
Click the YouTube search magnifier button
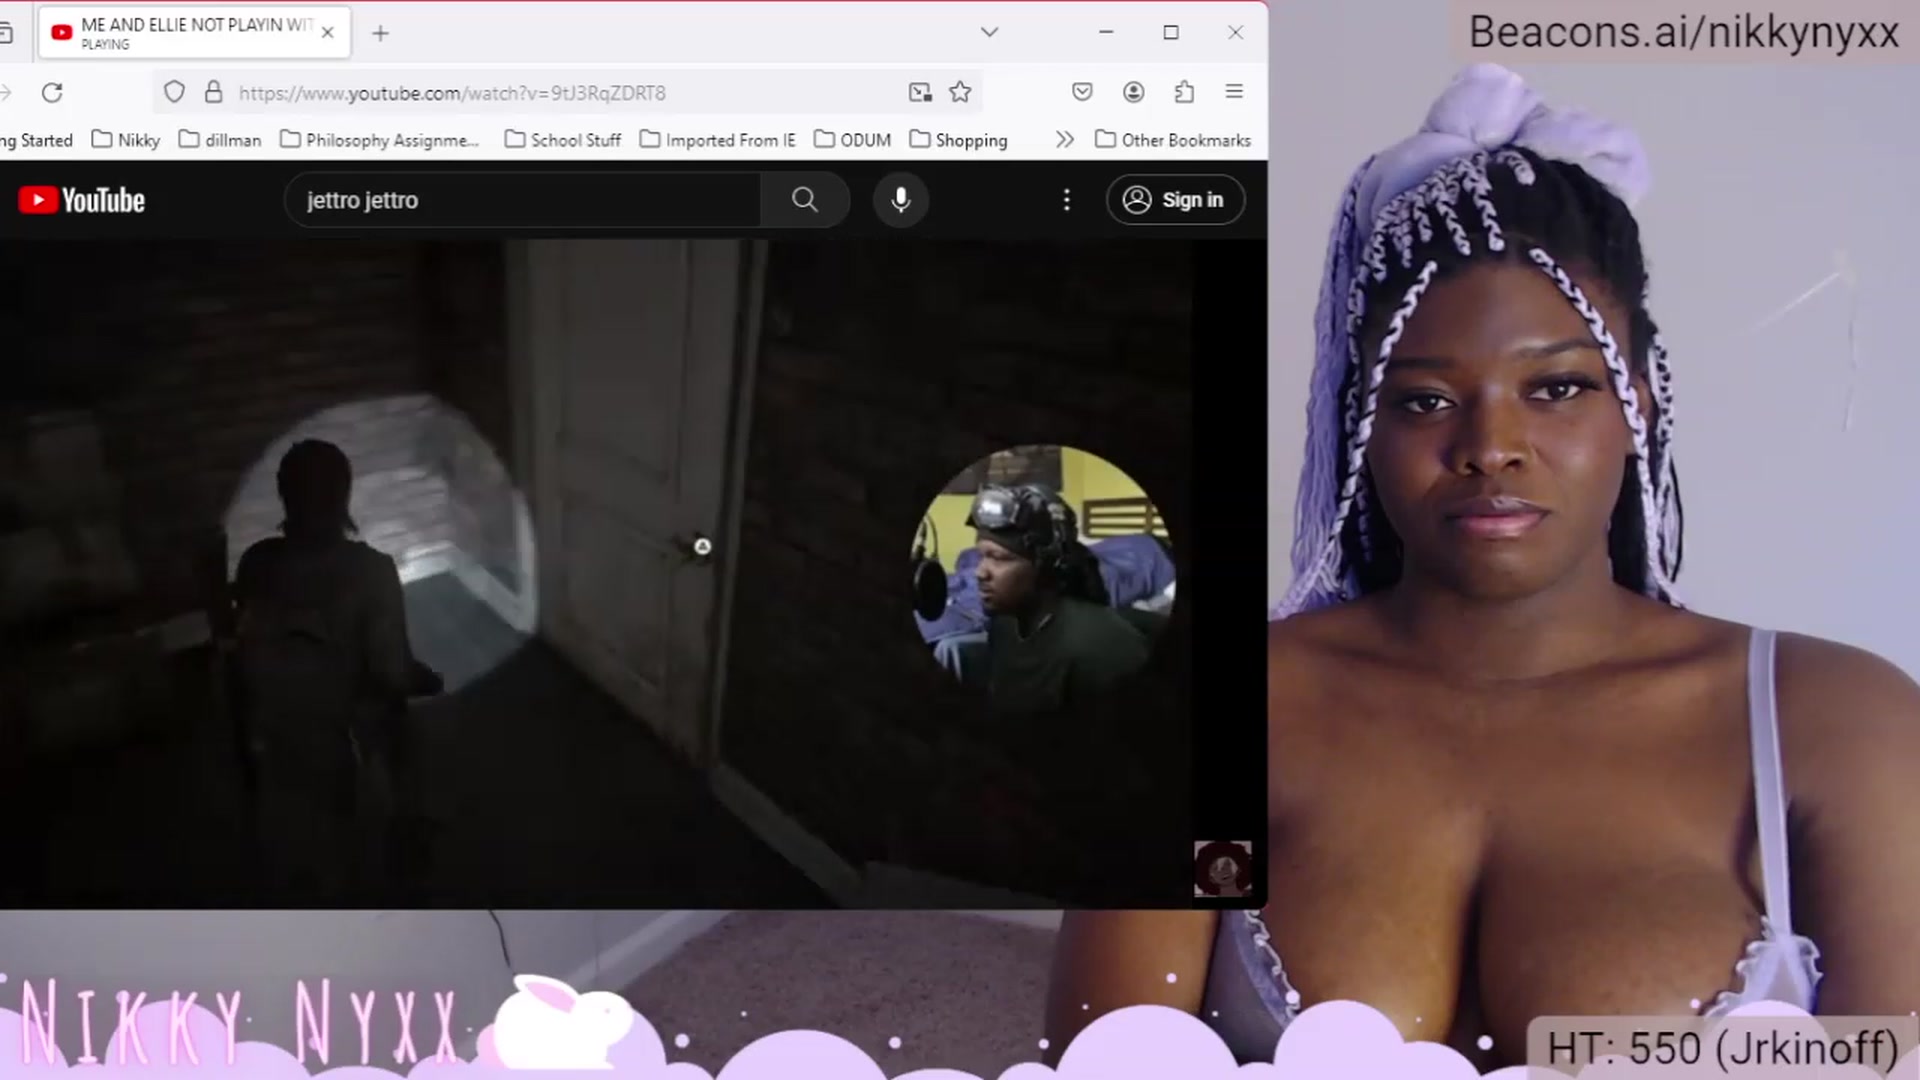pos(805,200)
